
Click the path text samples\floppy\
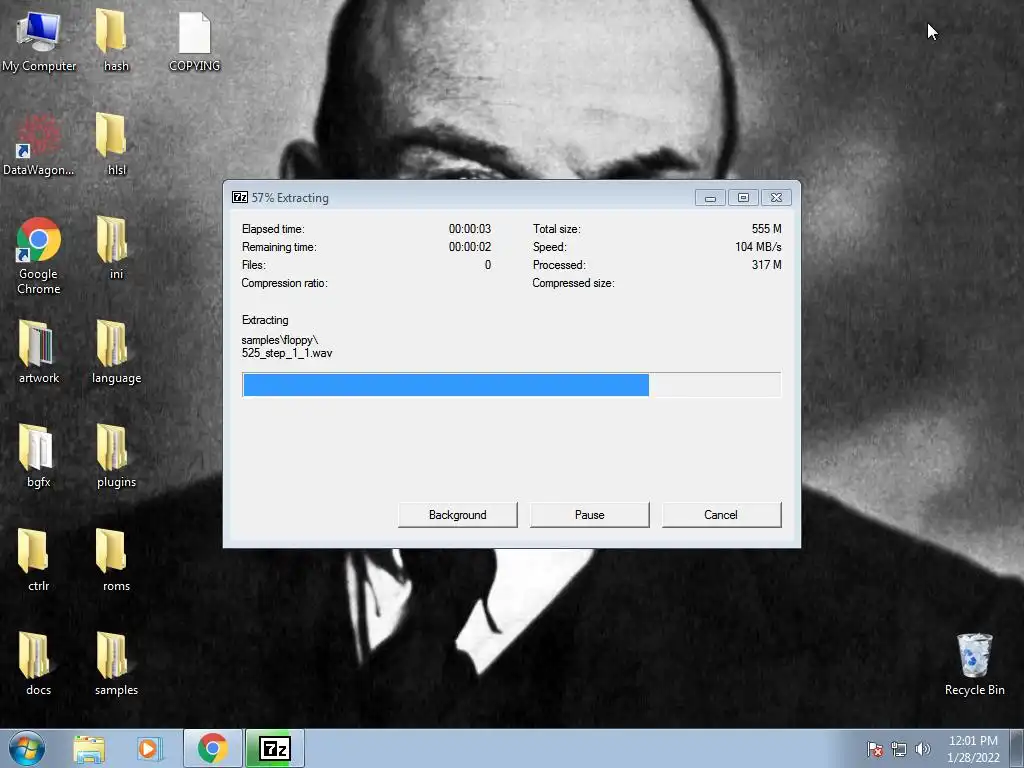pos(280,340)
